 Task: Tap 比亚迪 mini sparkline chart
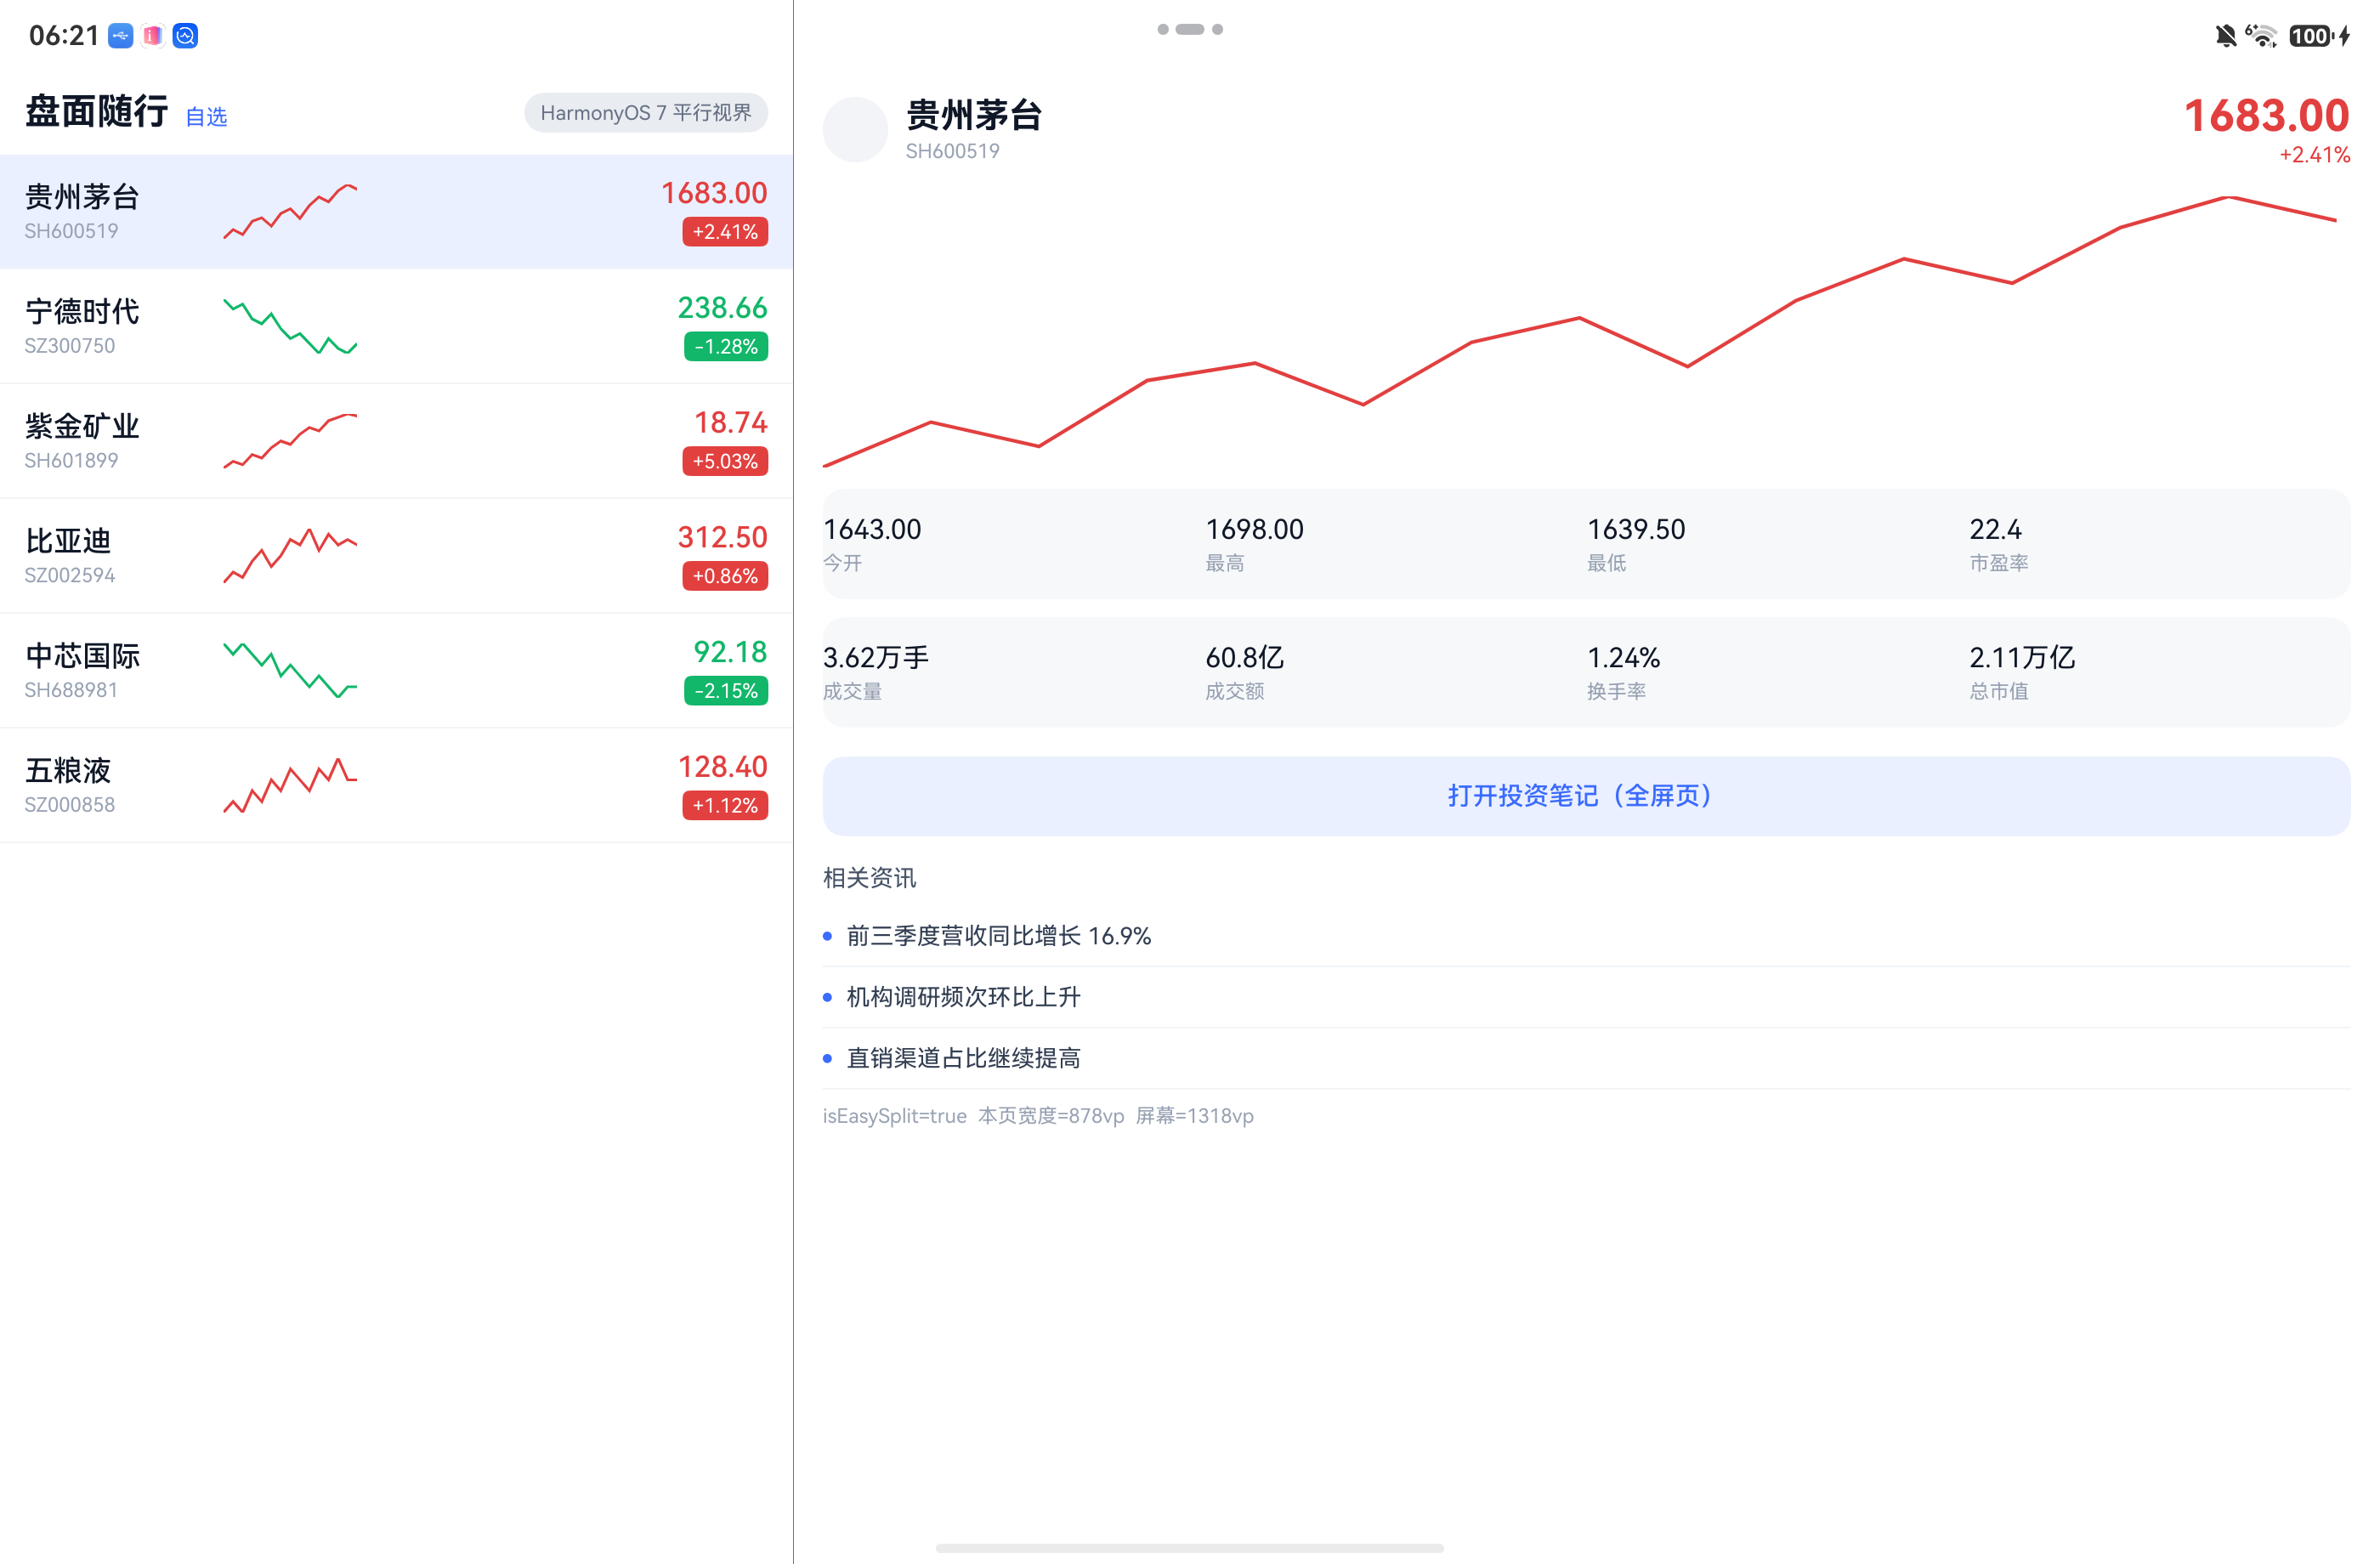click(290, 556)
